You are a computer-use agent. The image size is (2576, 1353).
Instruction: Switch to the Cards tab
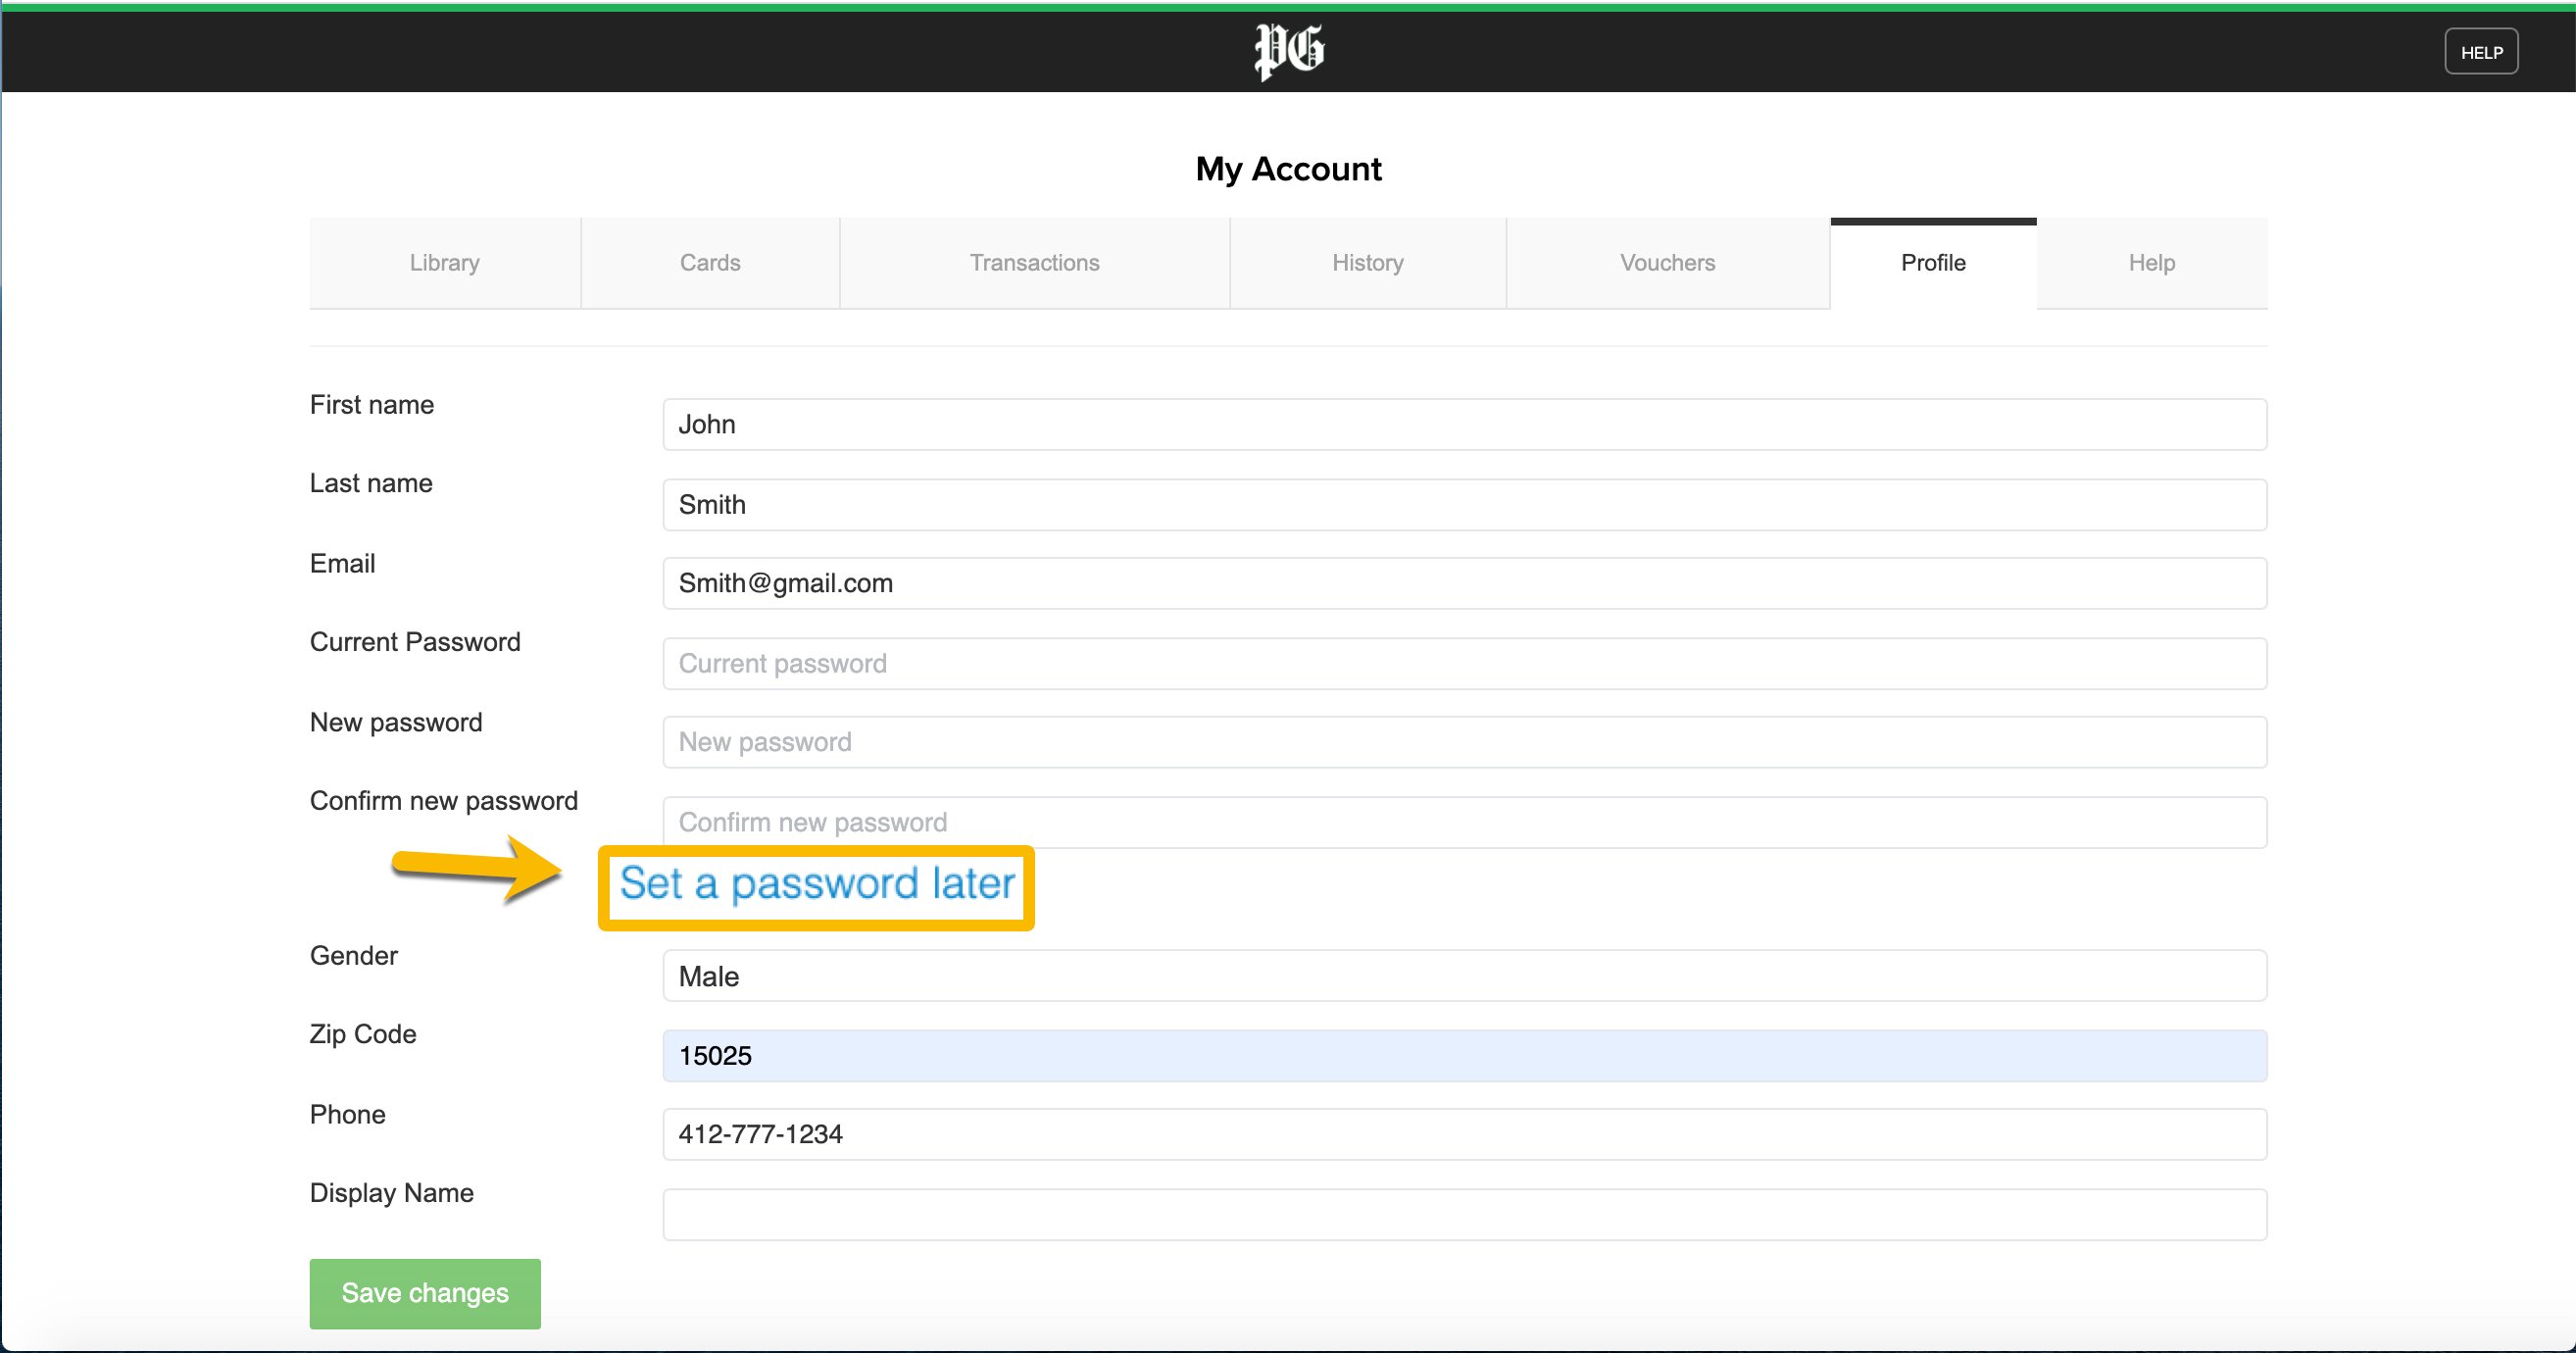[710, 263]
